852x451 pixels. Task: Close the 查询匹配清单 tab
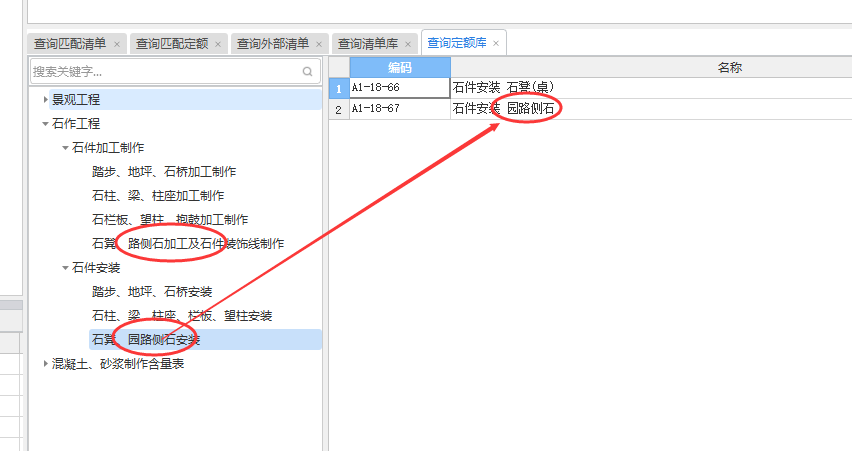click(x=117, y=44)
